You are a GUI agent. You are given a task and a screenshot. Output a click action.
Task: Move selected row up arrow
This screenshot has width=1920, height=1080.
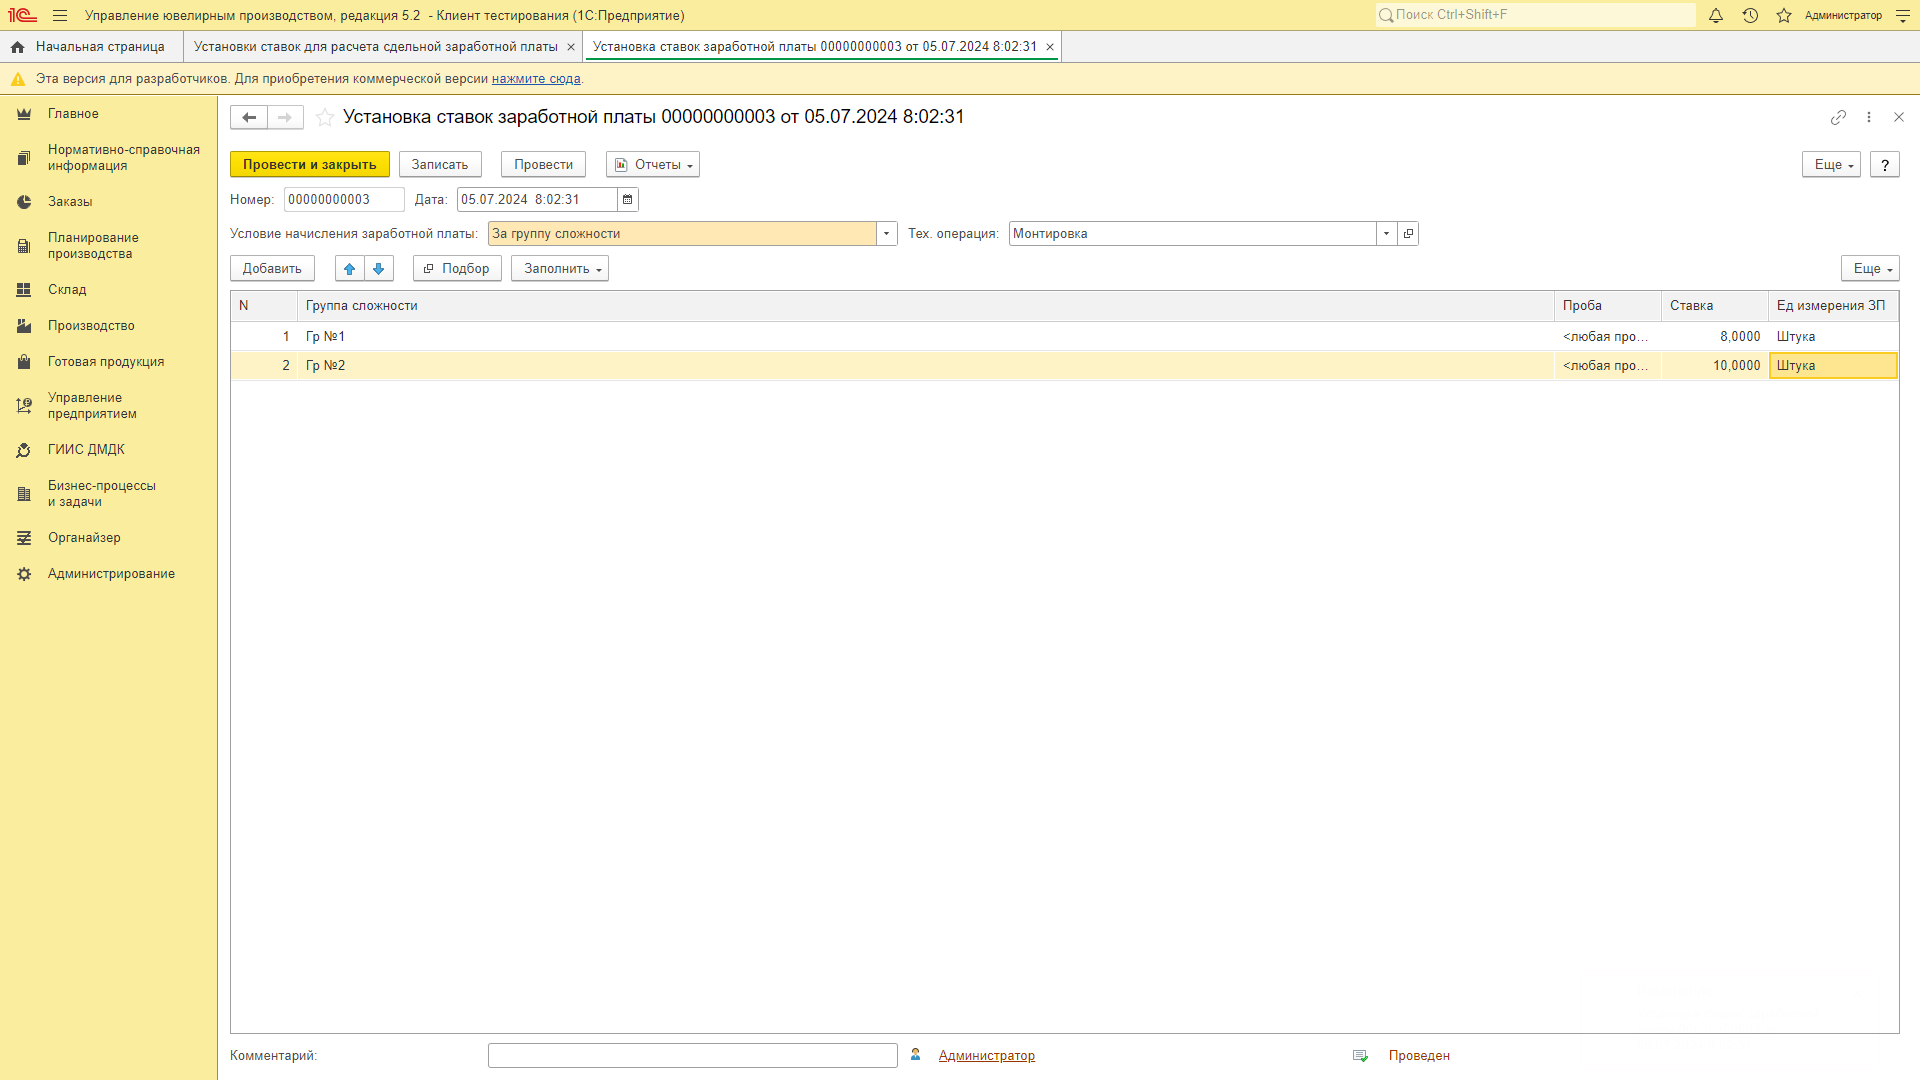(350, 269)
